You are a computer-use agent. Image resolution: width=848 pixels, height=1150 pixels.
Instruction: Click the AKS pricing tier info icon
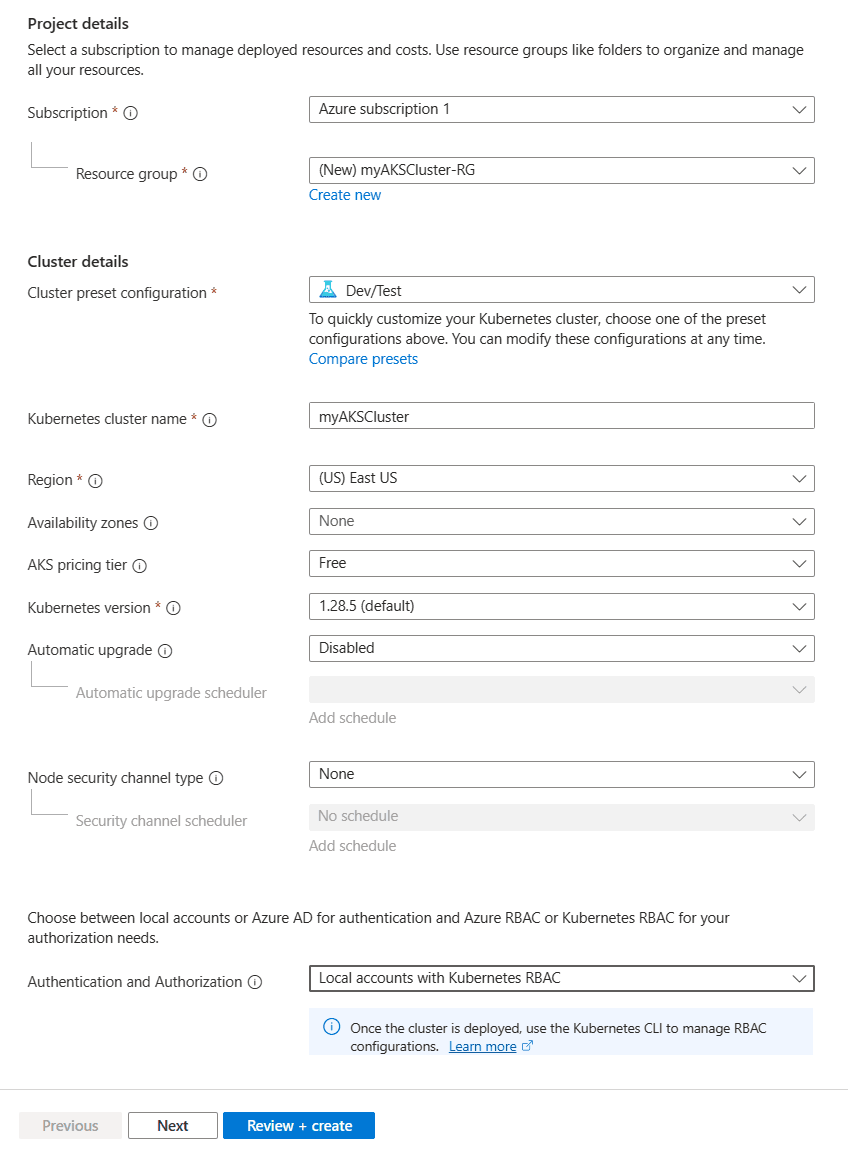tap(141, 565)
